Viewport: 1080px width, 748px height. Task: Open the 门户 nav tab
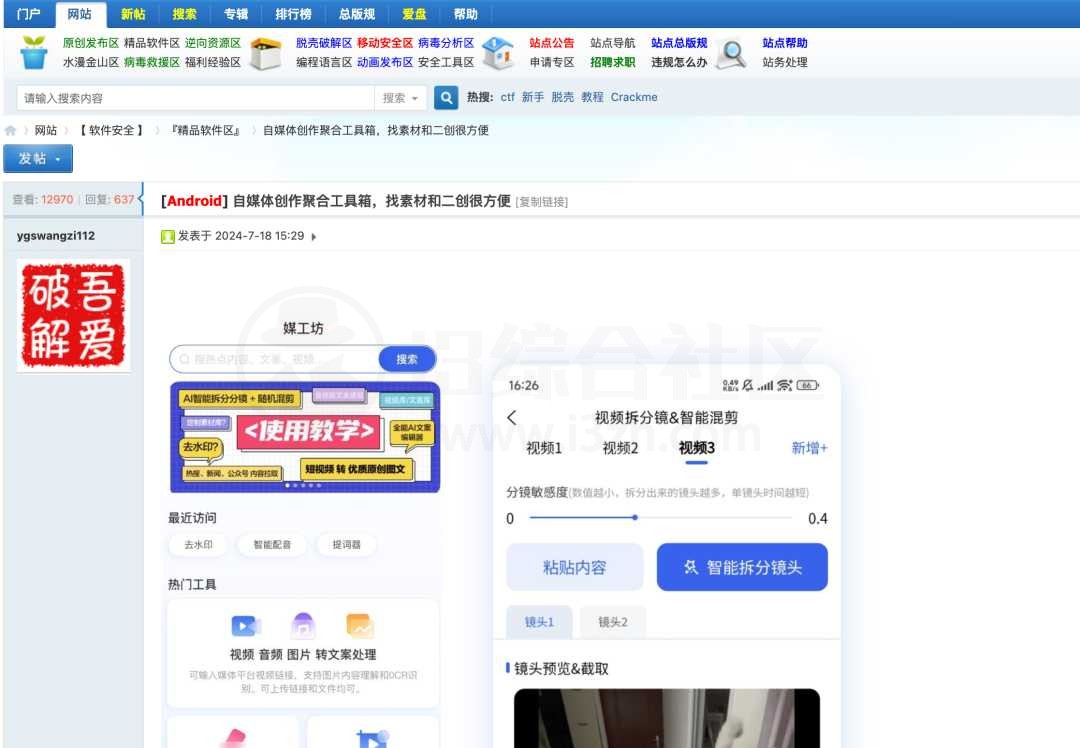28,14
